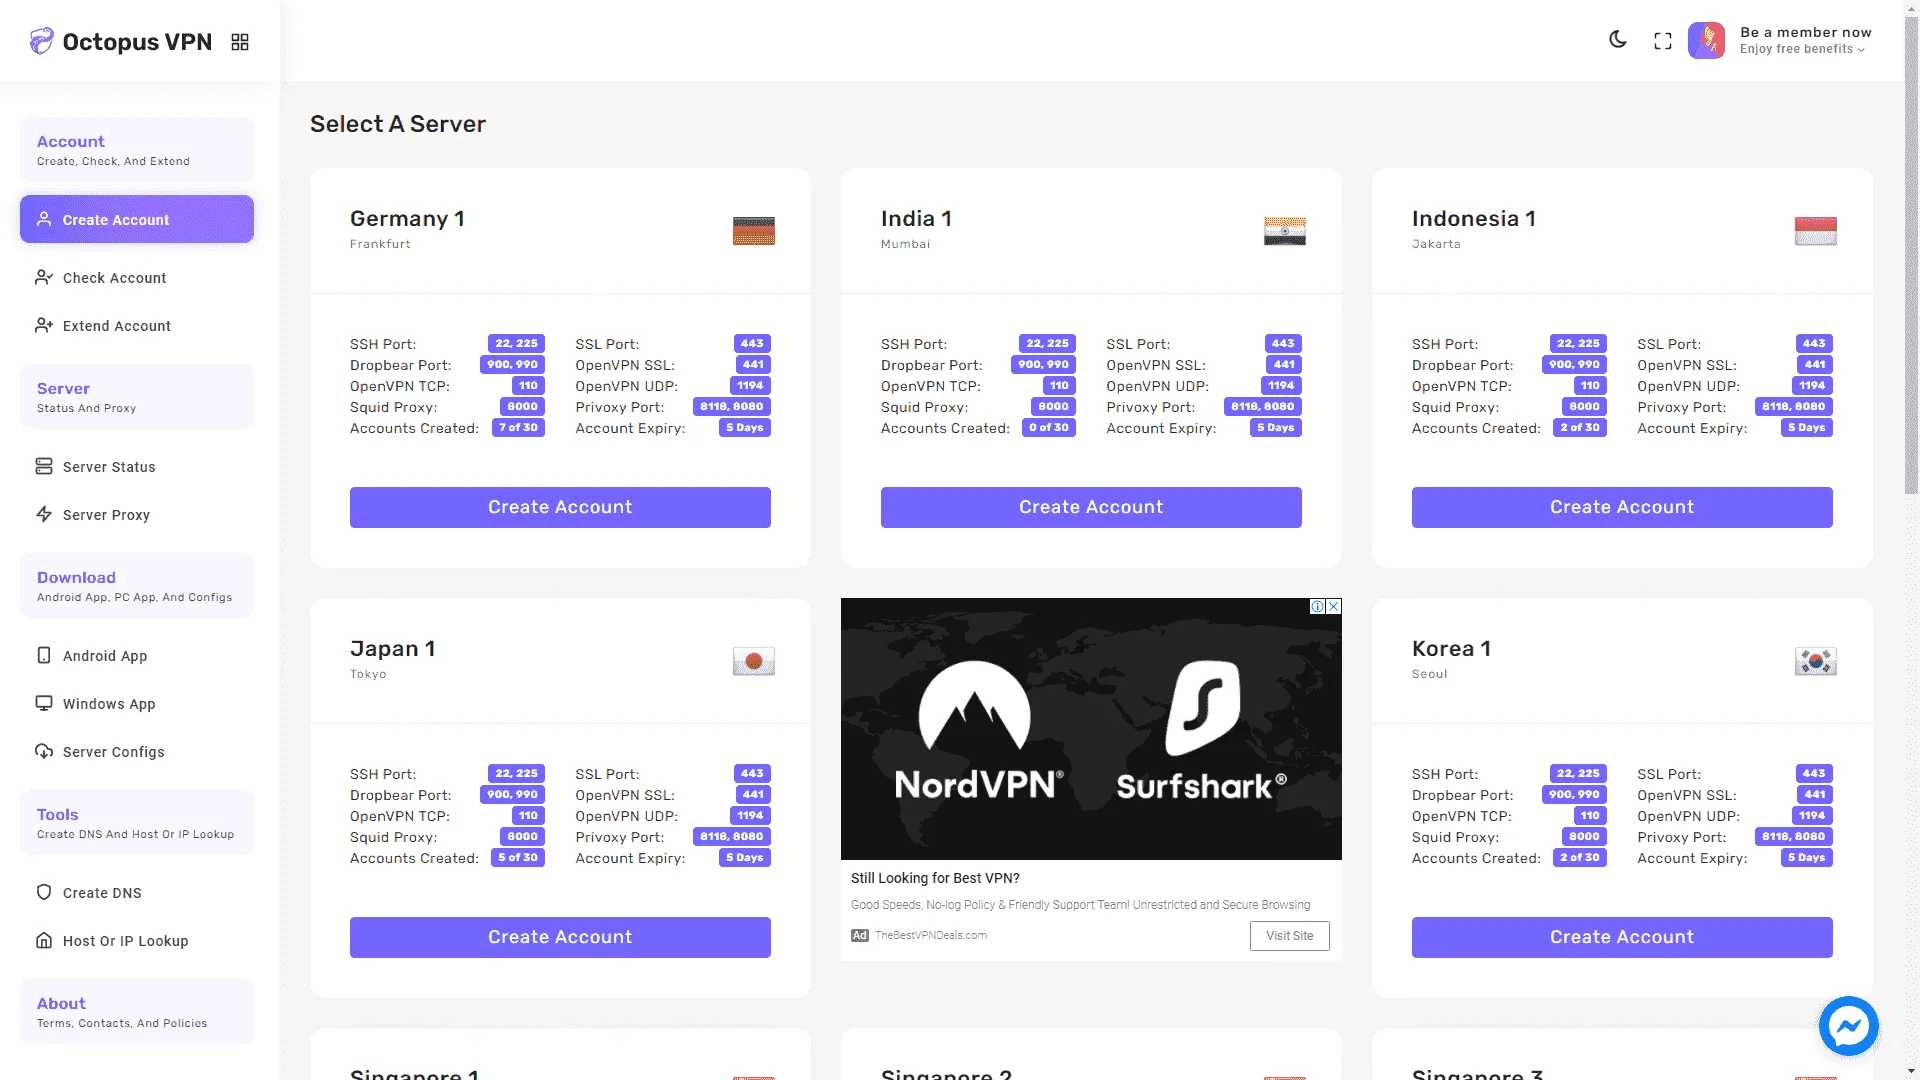The image size is (1920, 1080).
Task: Click the Extend Account user-plus icon
Action: (44, 325)
